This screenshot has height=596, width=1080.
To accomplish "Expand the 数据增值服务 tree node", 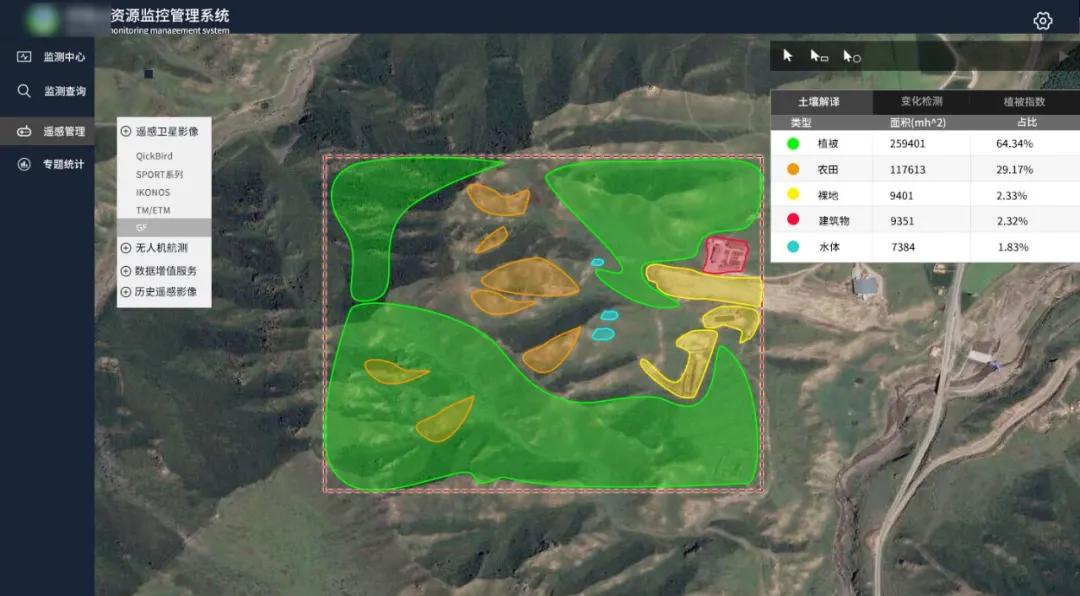I will 126,271.
